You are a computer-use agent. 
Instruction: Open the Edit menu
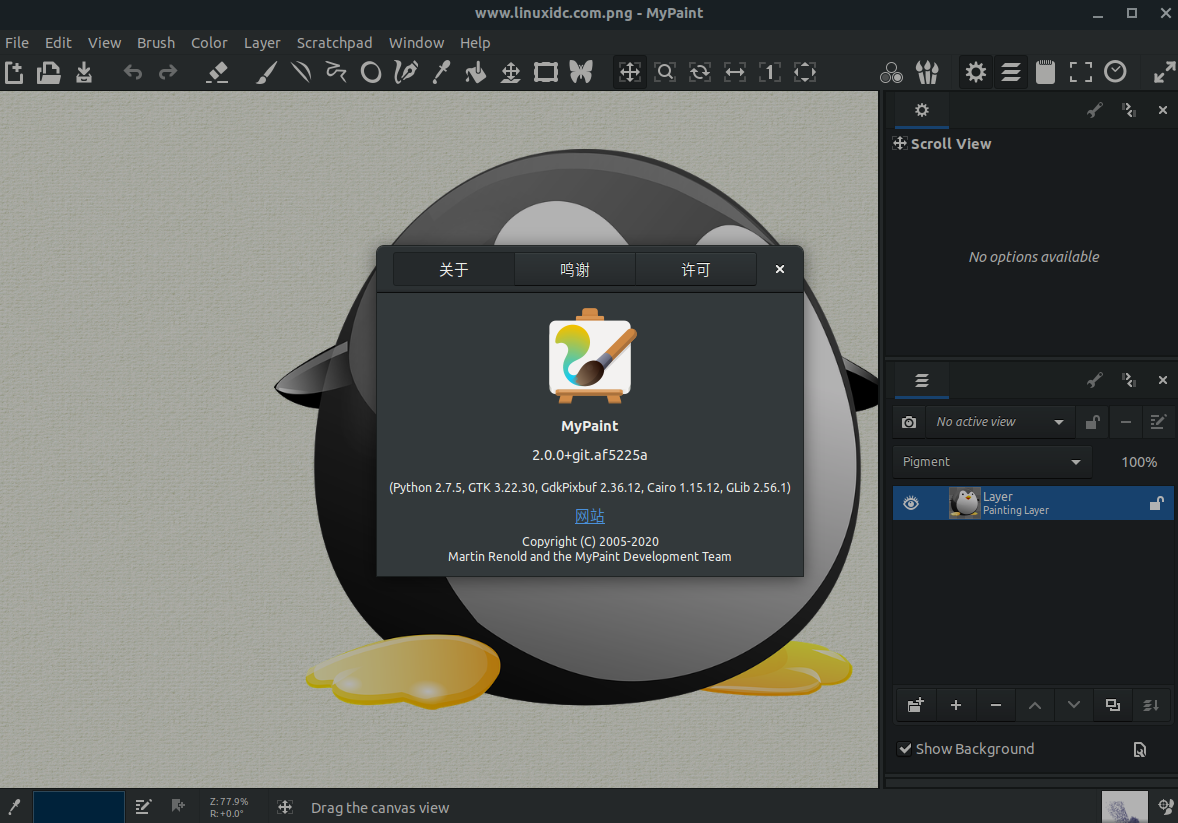tap(58, 43)
